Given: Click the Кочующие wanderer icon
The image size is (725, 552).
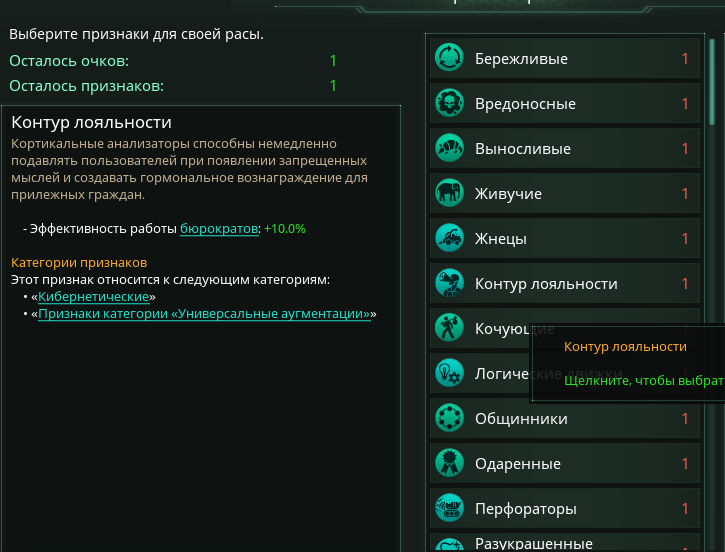Looking at the screenshot, I should tap(449, 328).
